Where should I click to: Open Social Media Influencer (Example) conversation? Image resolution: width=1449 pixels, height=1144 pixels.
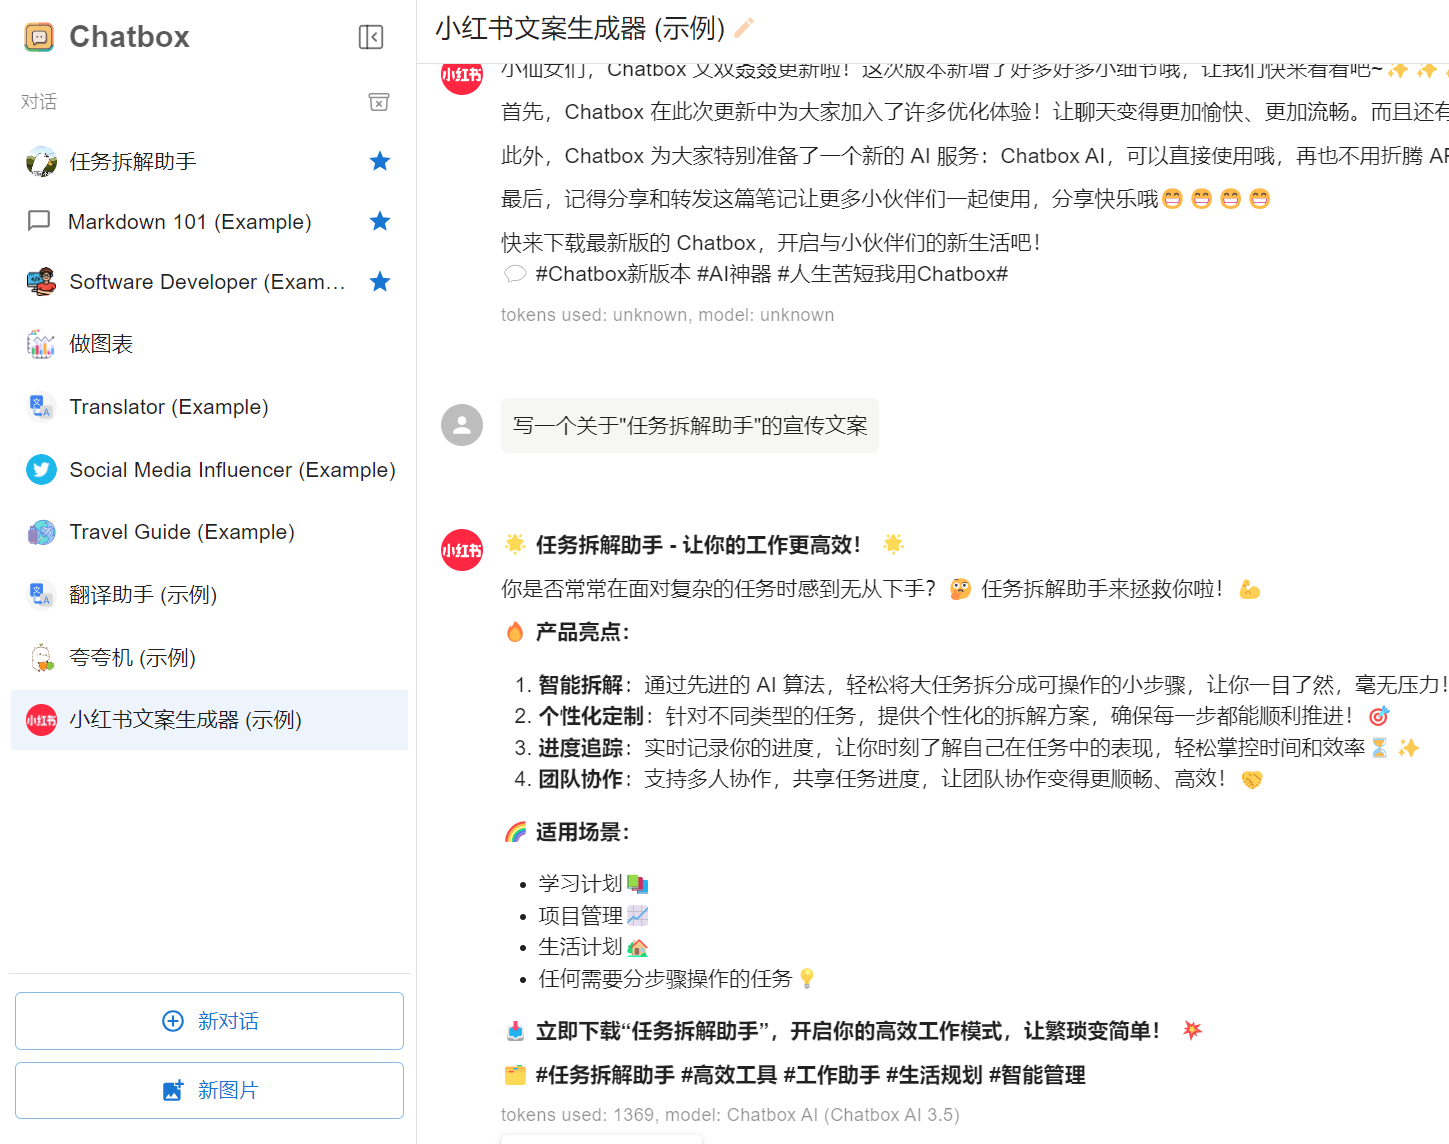click(209, 470)
